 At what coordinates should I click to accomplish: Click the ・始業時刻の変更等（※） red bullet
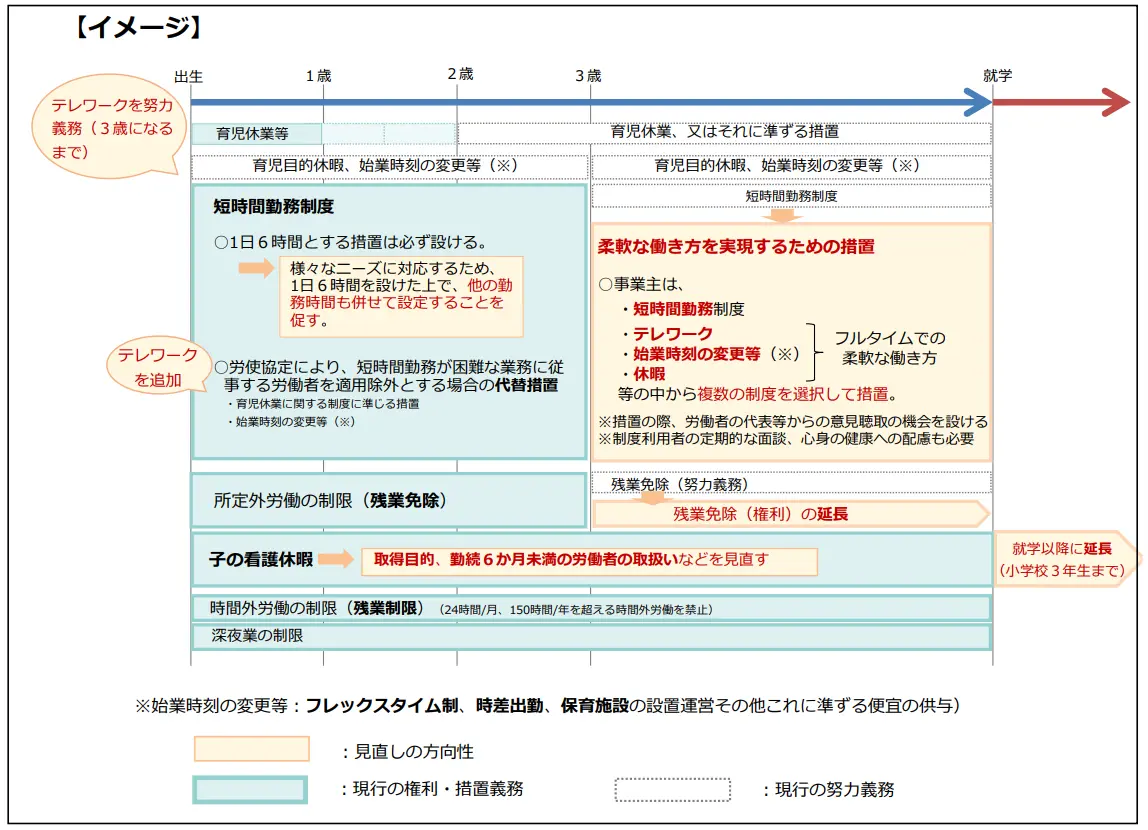pyautogui.click(x=710, y=354)
